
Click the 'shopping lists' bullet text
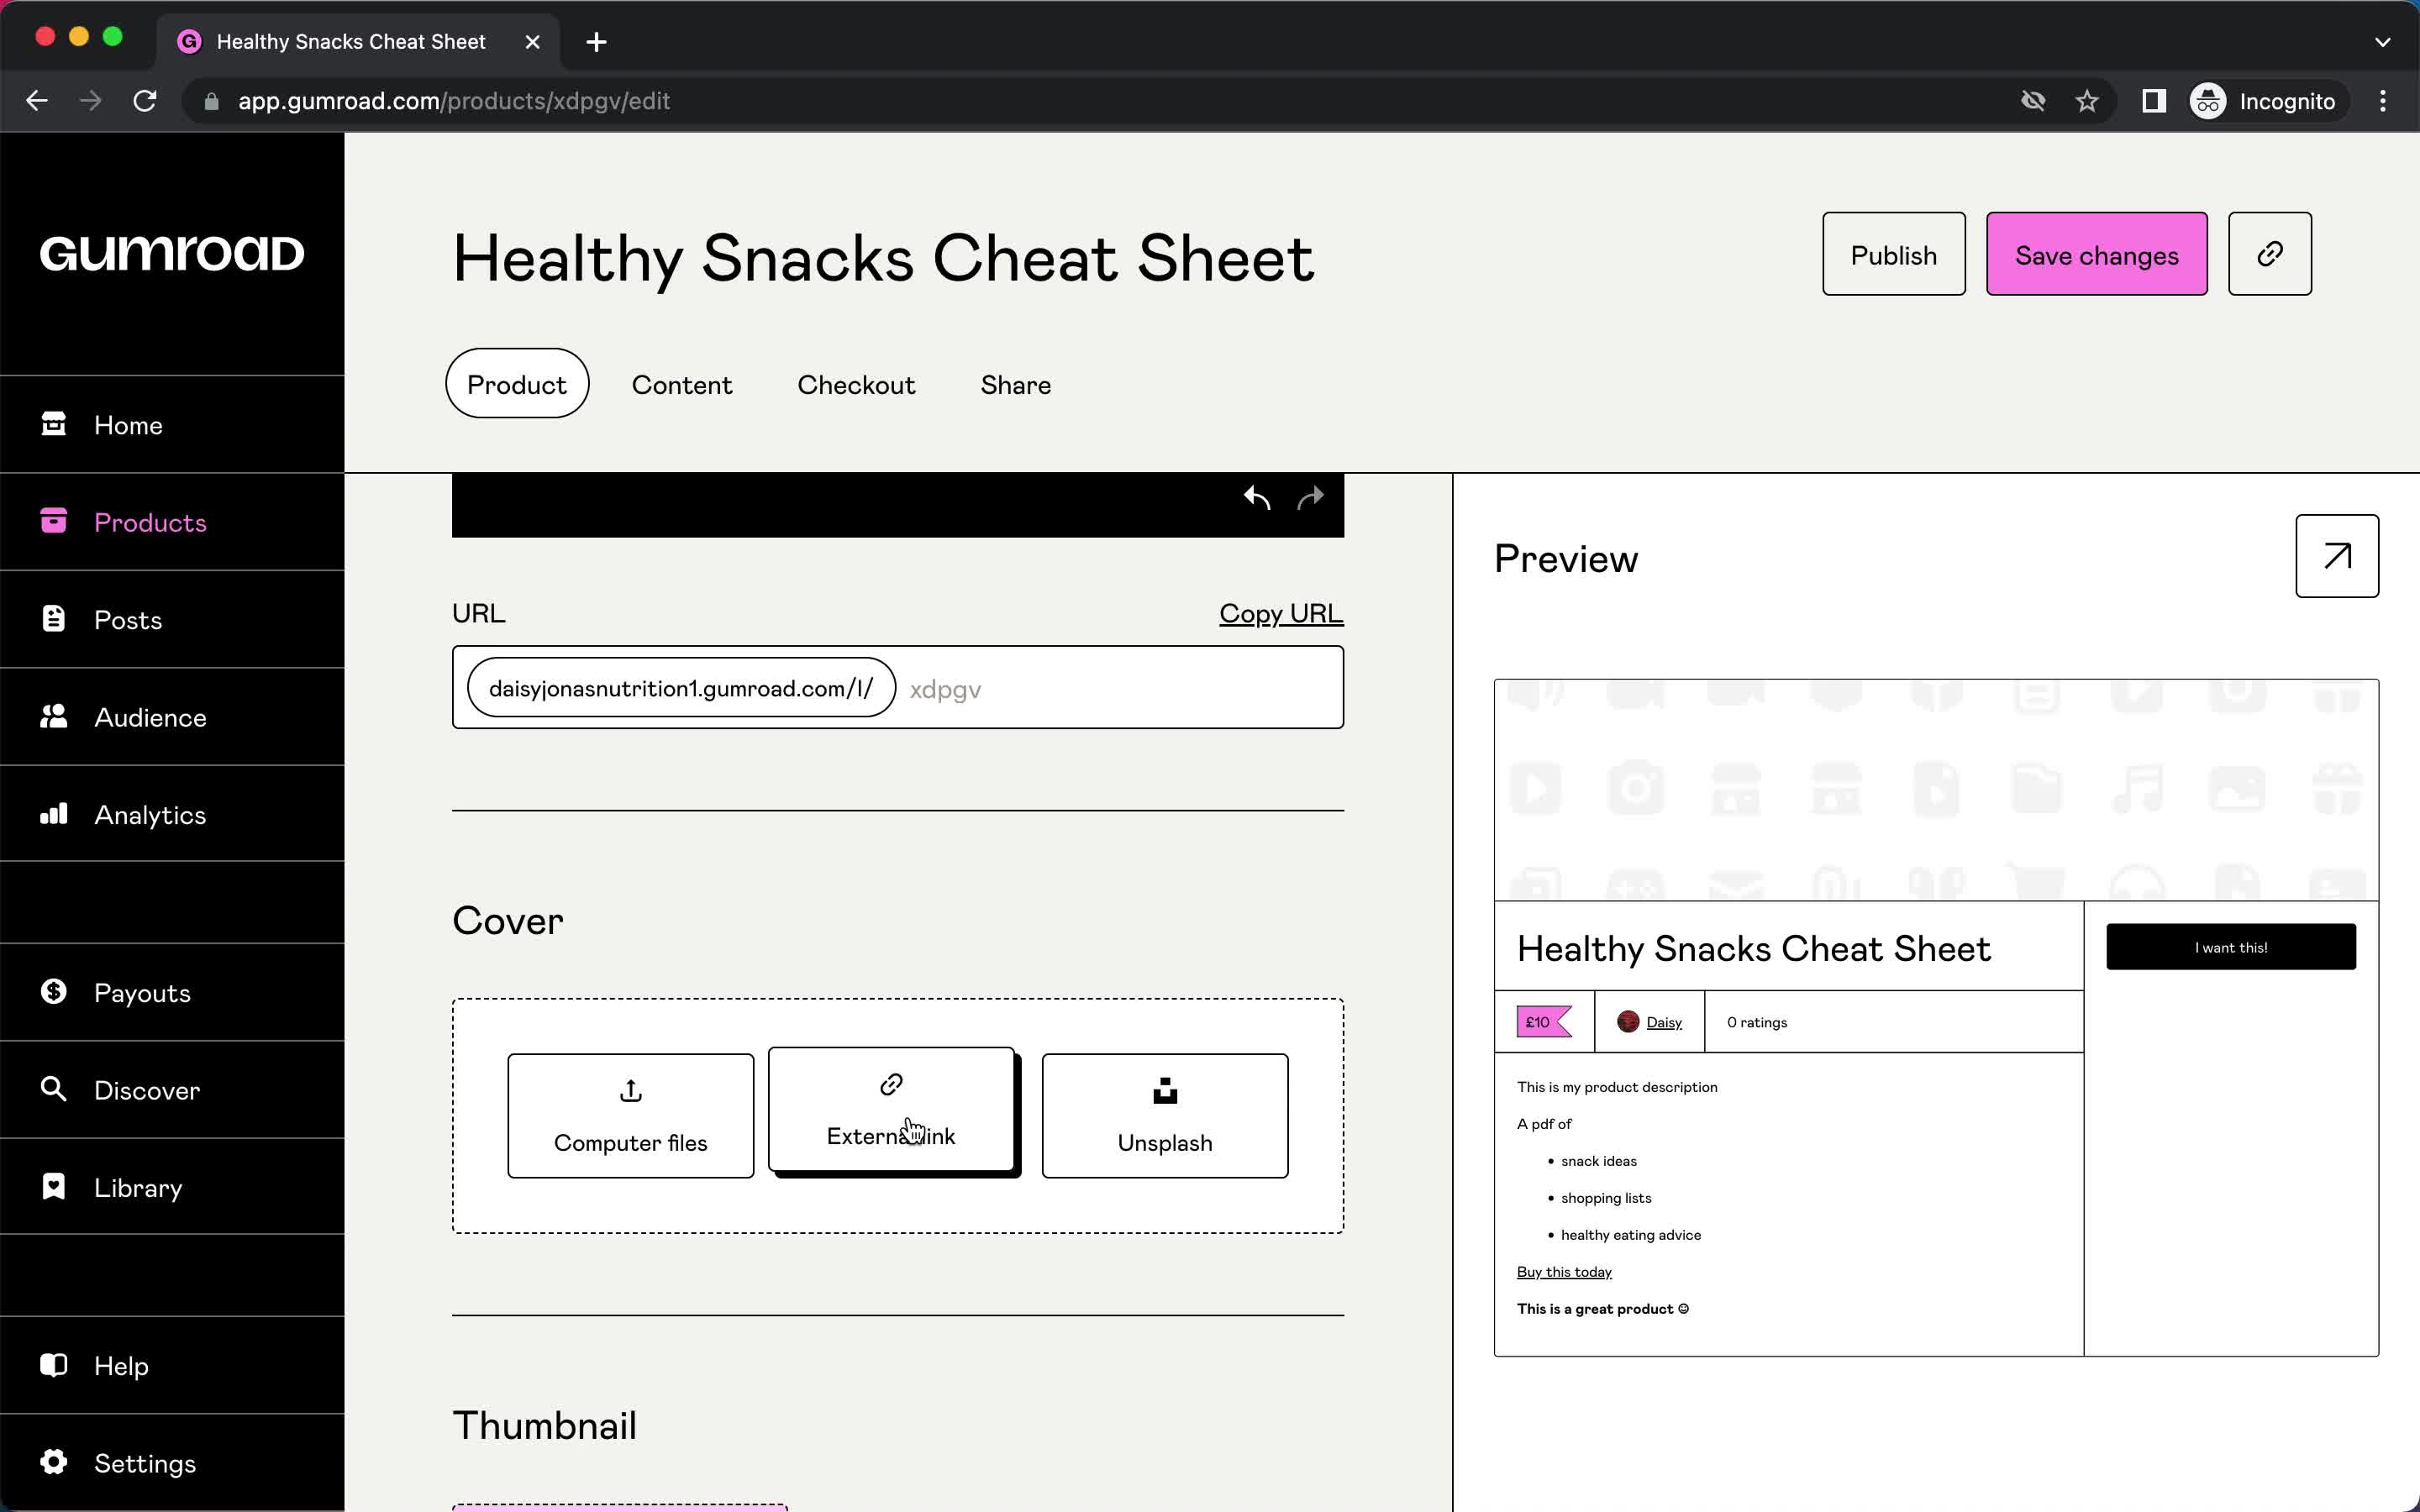(1606, 1198)
